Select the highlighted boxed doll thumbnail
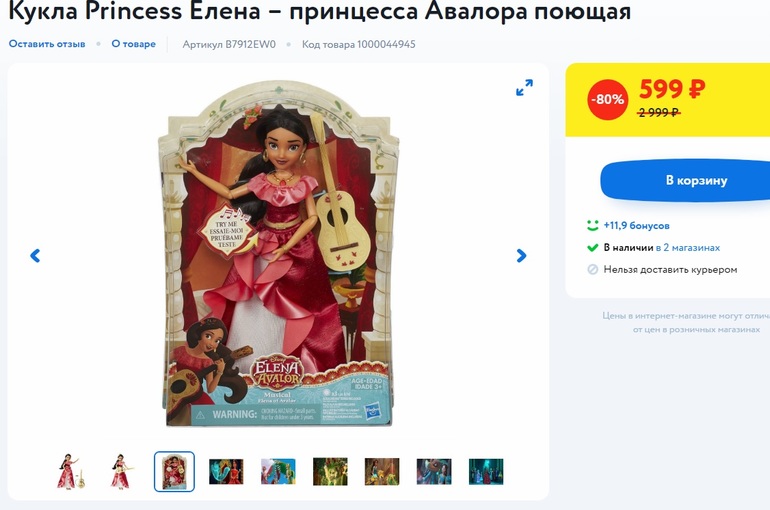This screenshot has height=510, width=770. pyautogui.click(x=174, y=471)
